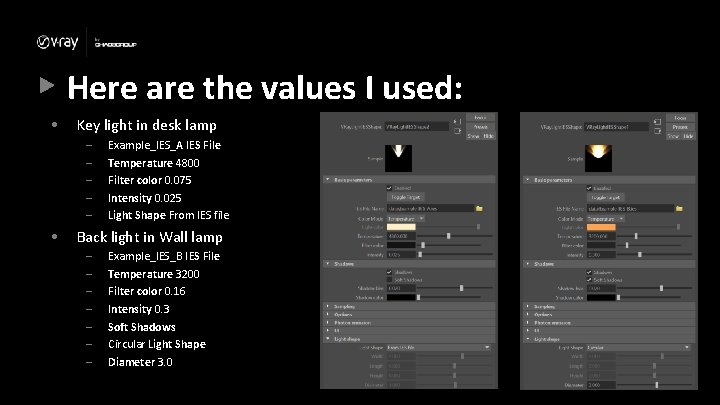Click Temperature slider handle in left panel
This screenshot has height=405, width=720.
[449, 236]
